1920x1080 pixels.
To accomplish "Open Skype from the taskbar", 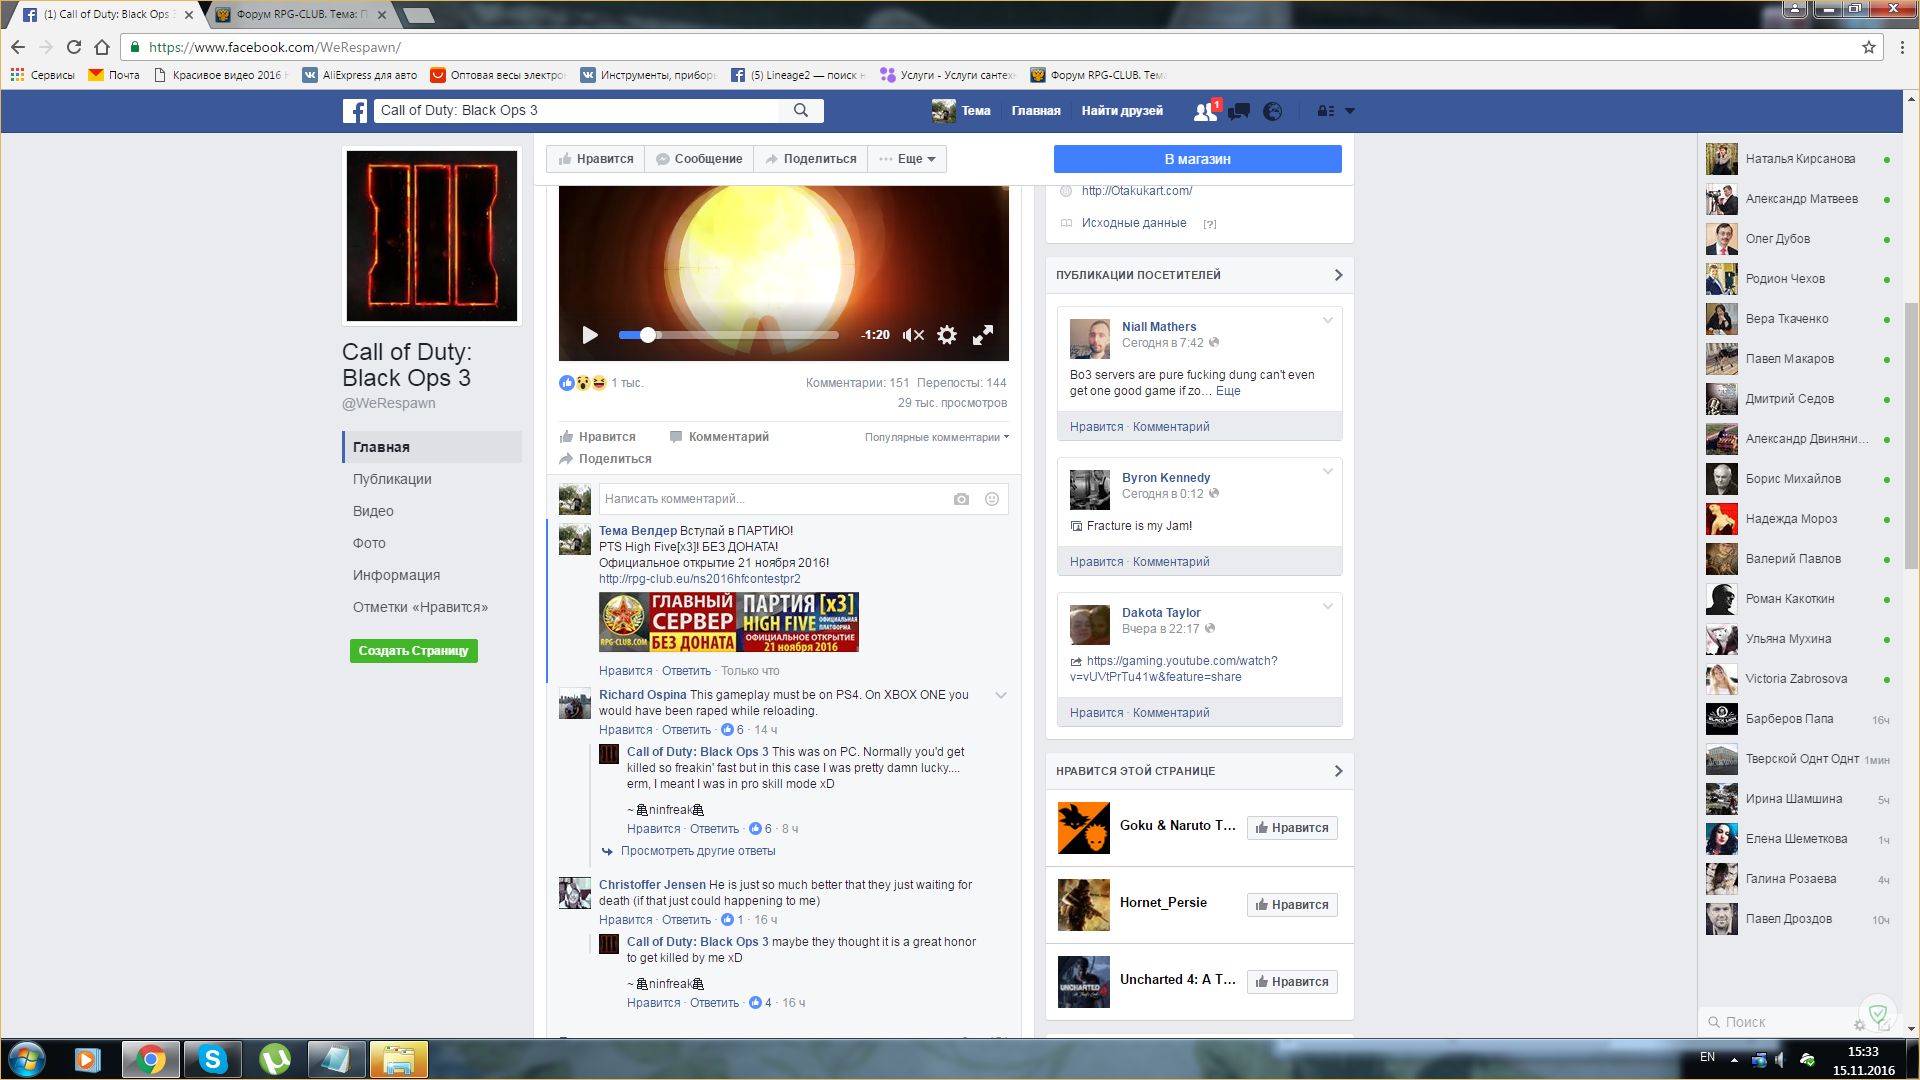I will (x=213, y=1059).
